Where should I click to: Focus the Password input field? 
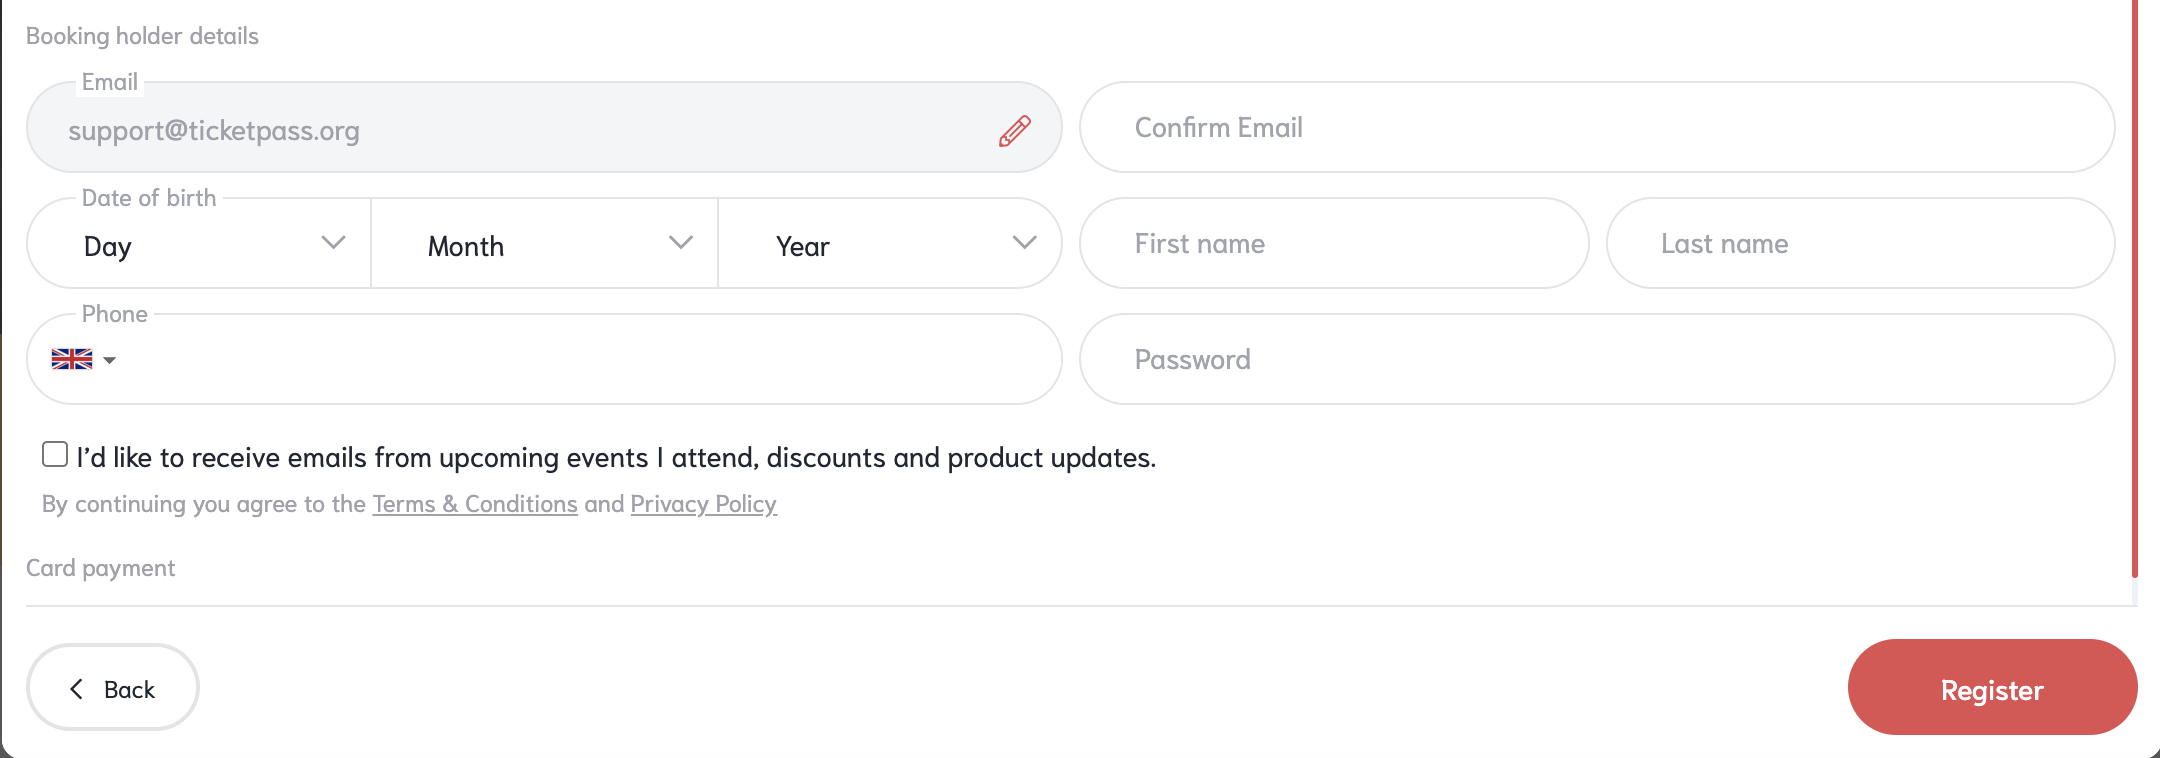point(1597,359)
